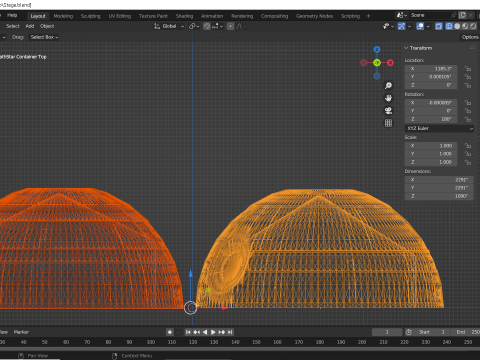Click Dimensions Z value field

coord(439,196)
